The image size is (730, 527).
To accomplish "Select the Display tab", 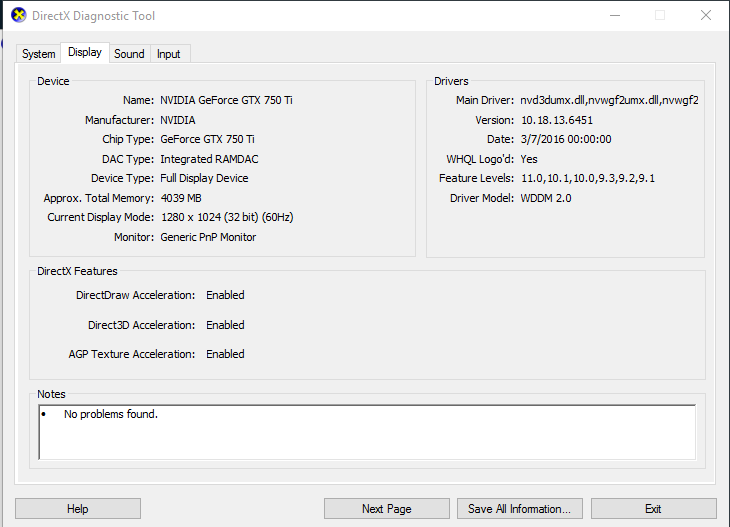I will pos(85,52).
